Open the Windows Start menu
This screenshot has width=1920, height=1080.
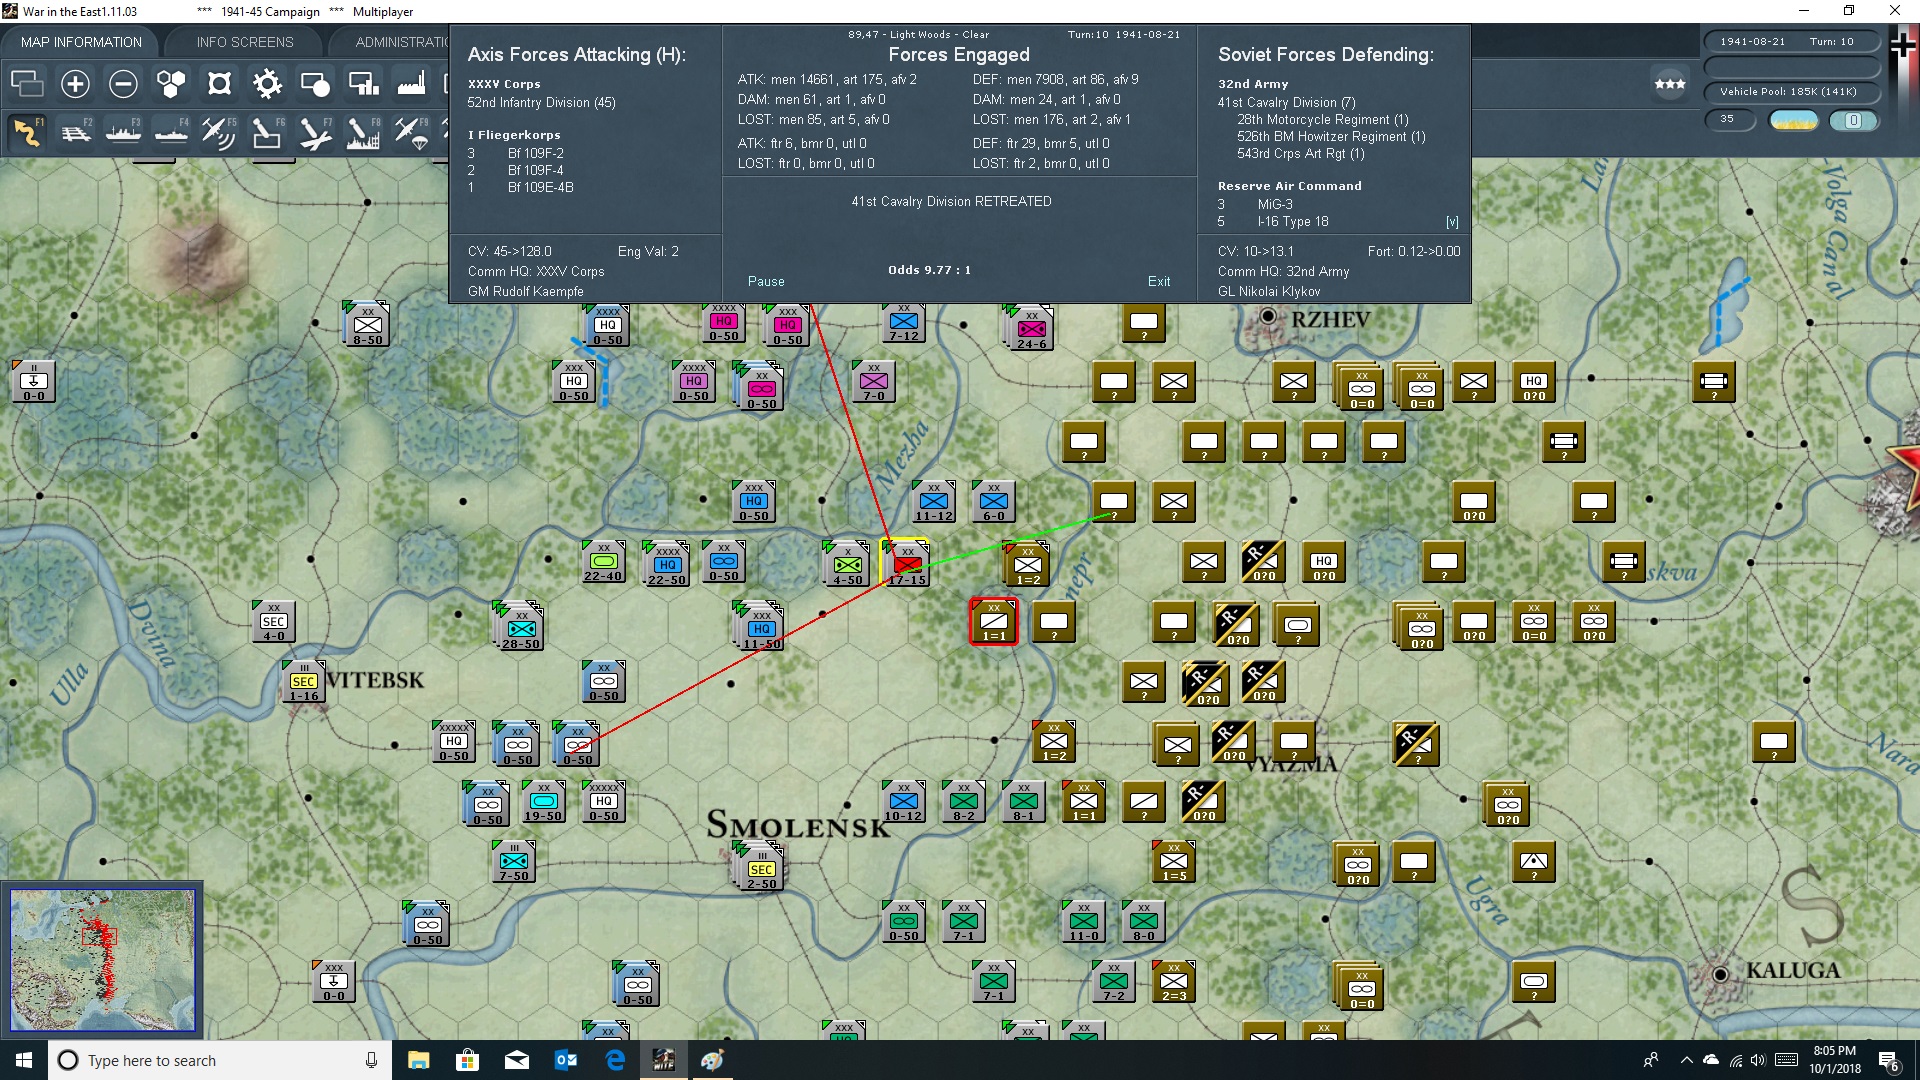coord(24,1060)
